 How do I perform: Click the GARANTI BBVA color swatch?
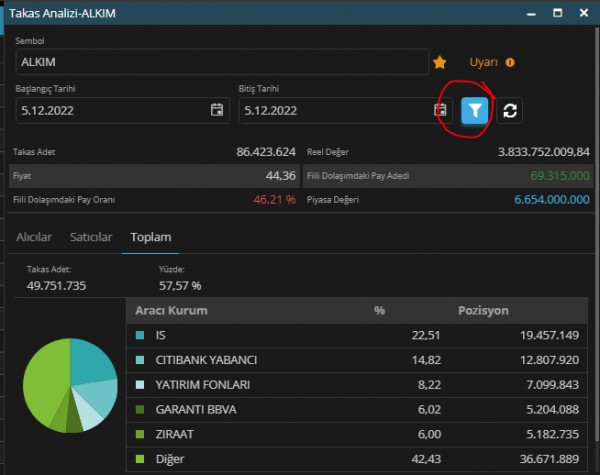(x=140, y=410)
